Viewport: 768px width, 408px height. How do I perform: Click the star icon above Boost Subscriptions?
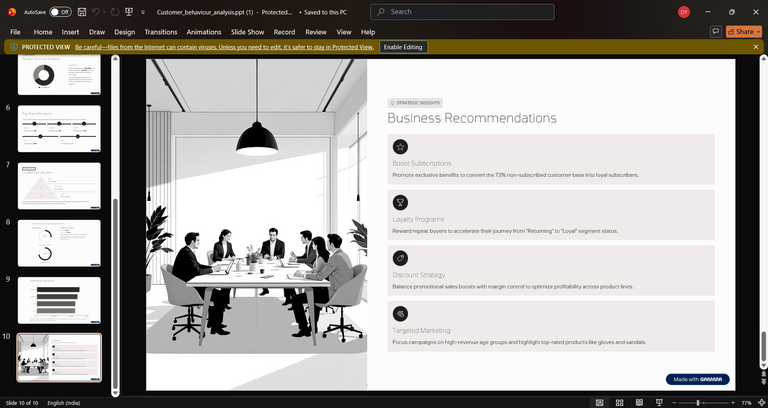[x=400, y=146]
